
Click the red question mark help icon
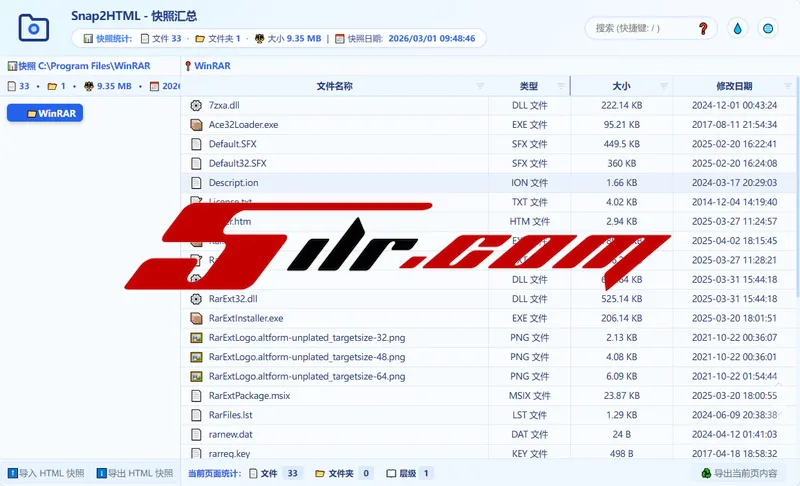702,28
